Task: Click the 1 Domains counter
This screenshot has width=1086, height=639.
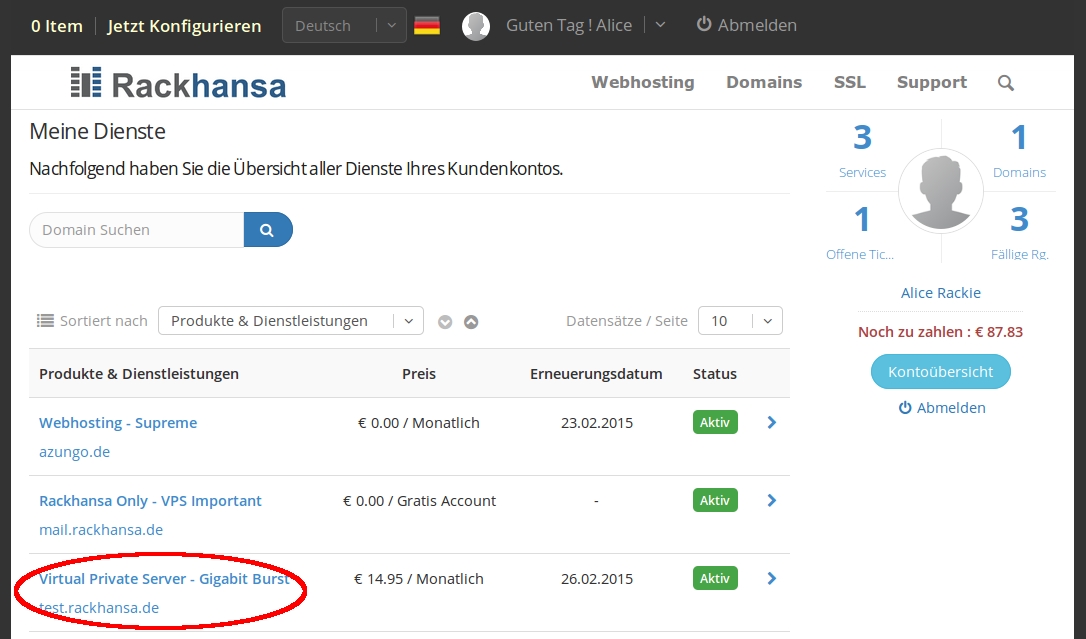Action: click(1019, 151)
